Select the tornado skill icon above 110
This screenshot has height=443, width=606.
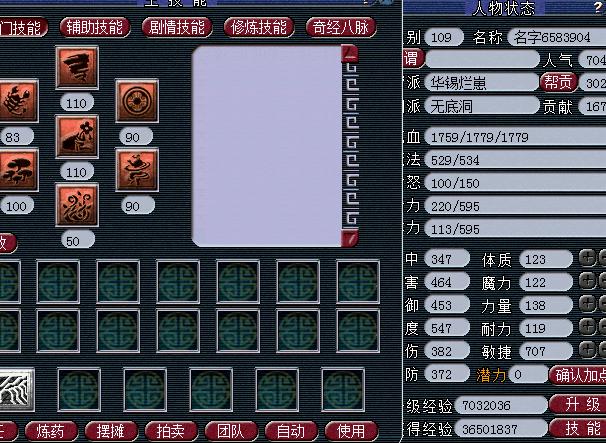pos(77,68)
